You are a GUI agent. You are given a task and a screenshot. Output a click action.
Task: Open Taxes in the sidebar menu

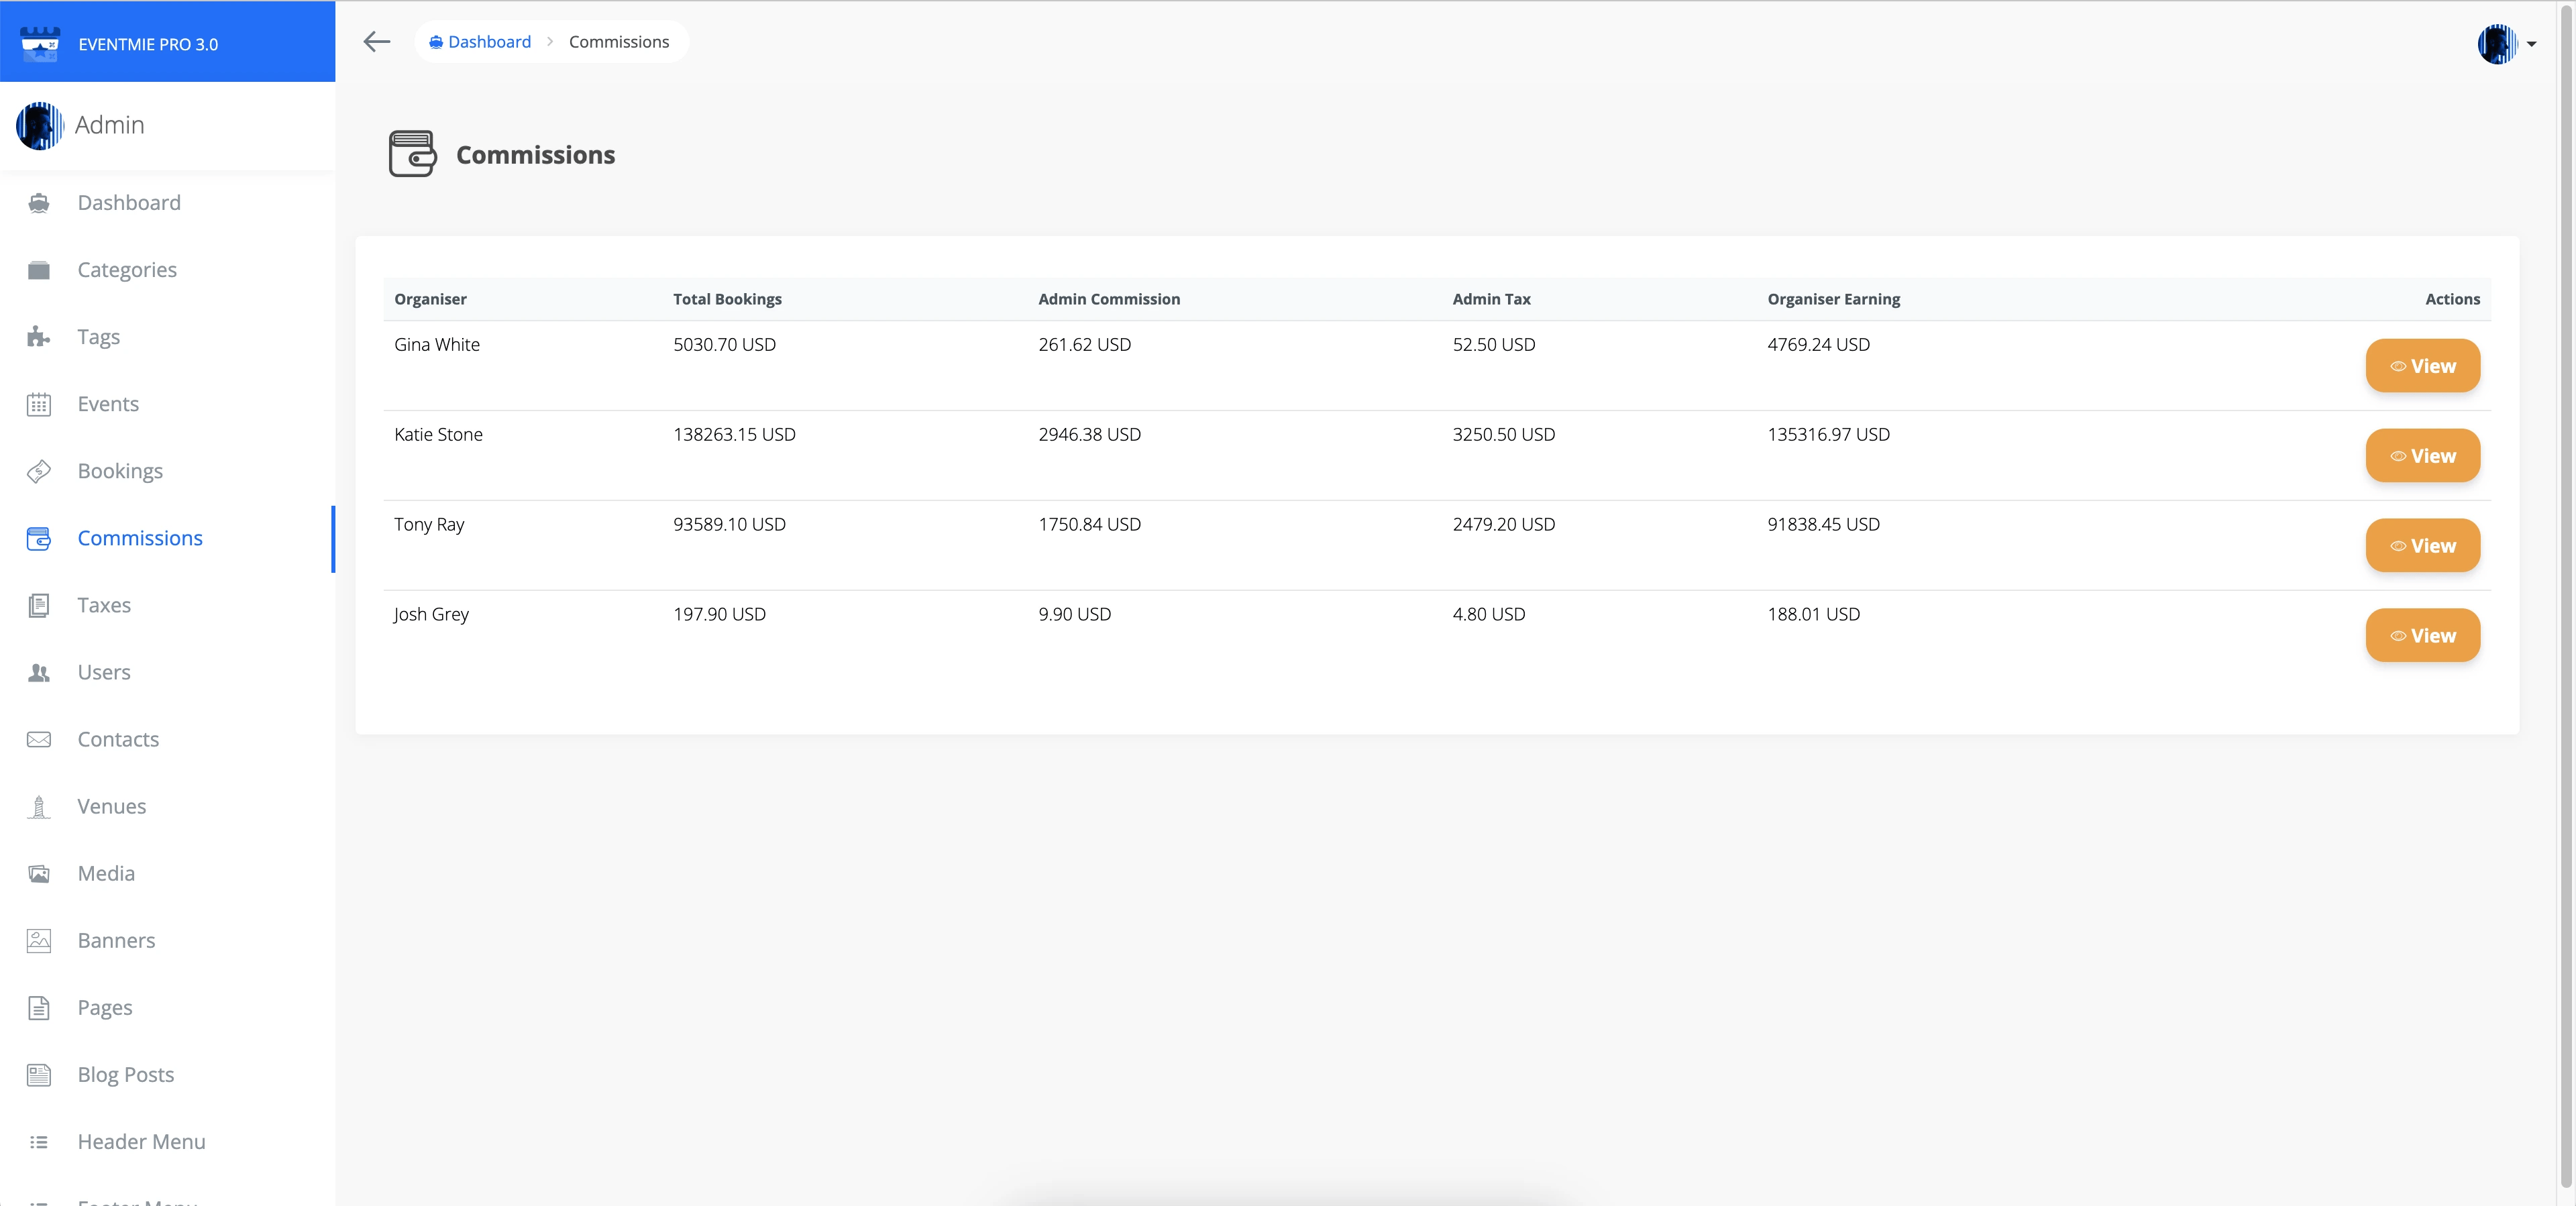click(x=104, y=605)
